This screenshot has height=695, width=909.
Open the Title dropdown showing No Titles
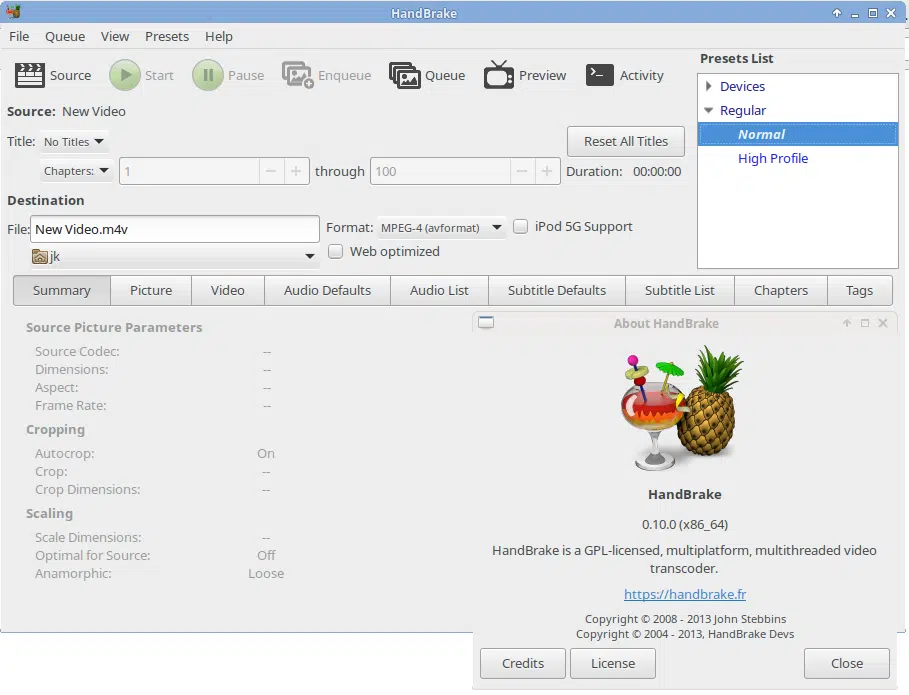point(74,142)
